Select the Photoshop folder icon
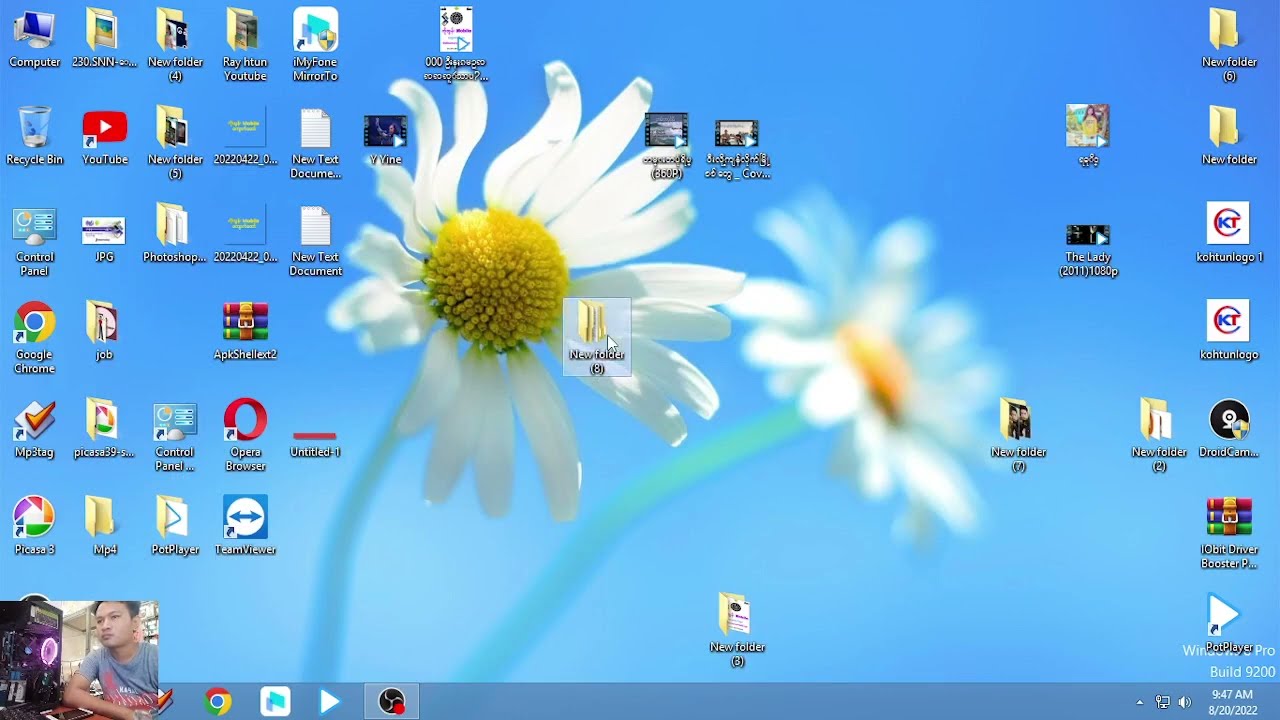The width and height of the screenshot is (1280, 720). click(174, 234)
